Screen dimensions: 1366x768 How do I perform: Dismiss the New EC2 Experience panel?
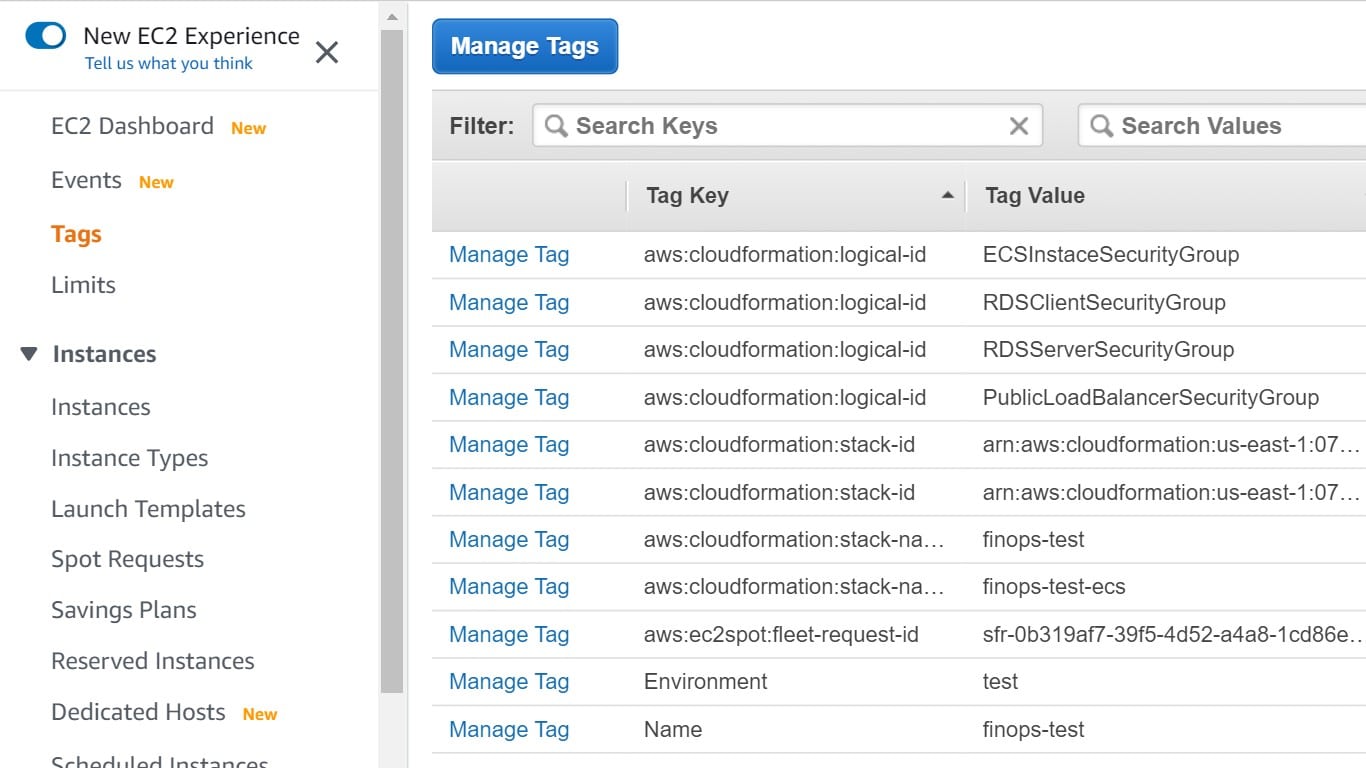click(326, 53)
